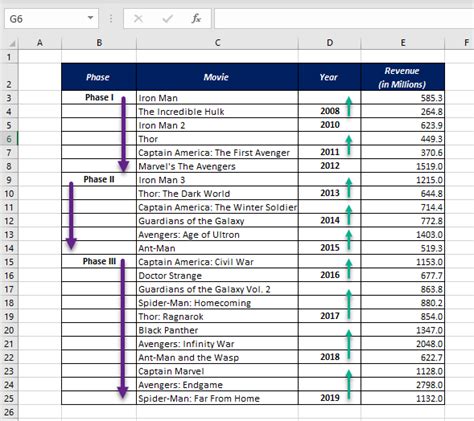Select row 25 header
This screenshot has height=421, width=474.
9,398
